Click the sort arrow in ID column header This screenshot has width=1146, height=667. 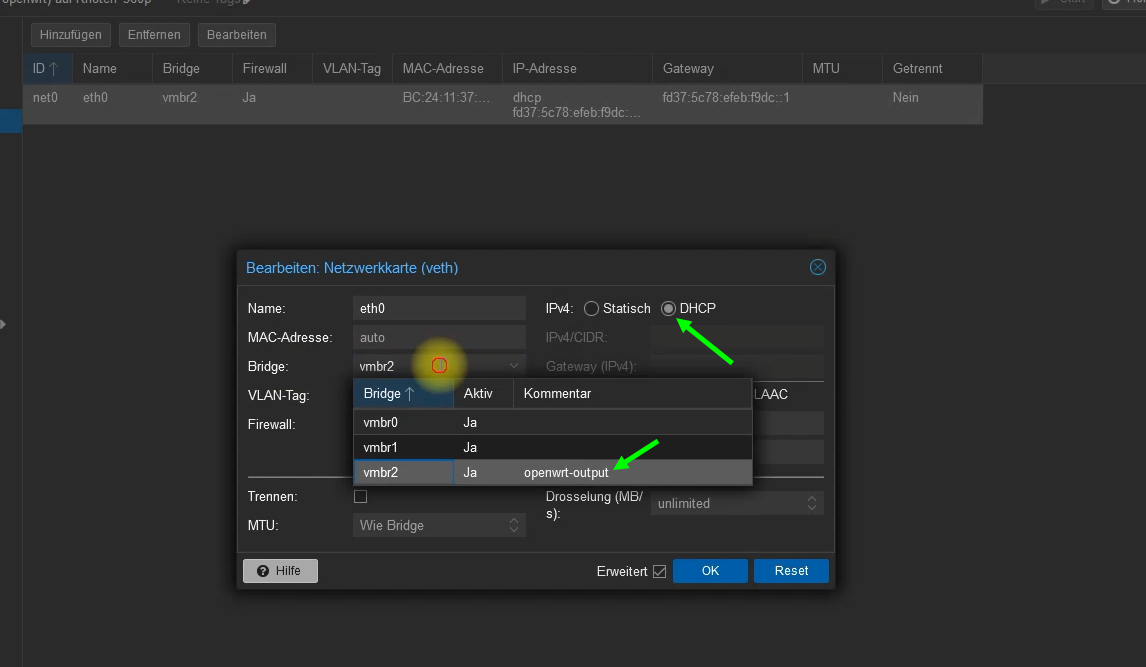tap(54, 69)
